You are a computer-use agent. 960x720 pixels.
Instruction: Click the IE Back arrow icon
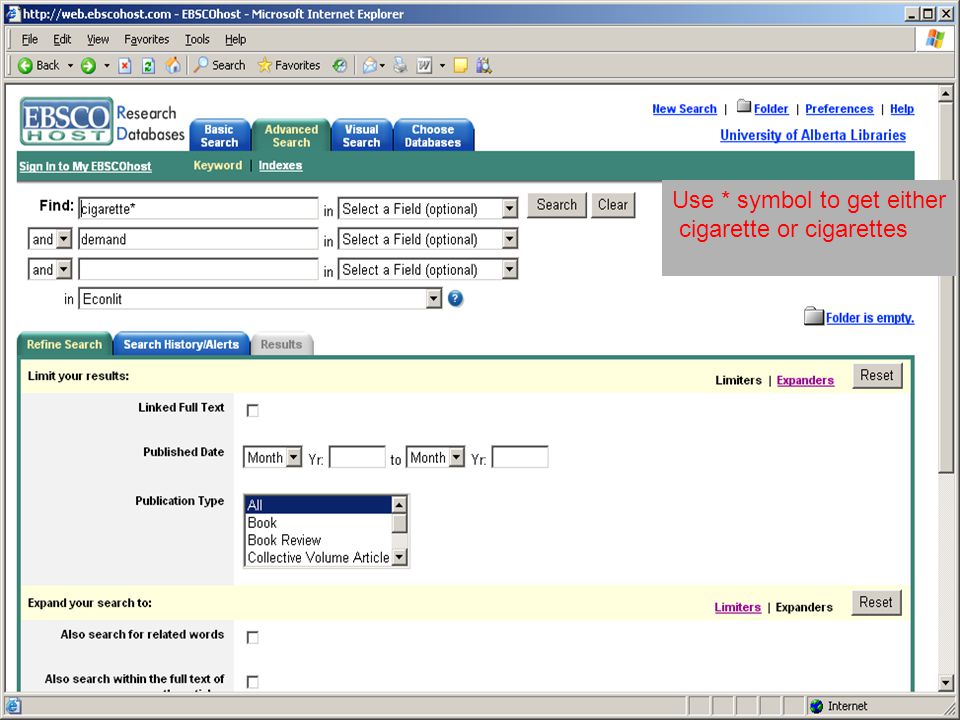tap(25, 66)
